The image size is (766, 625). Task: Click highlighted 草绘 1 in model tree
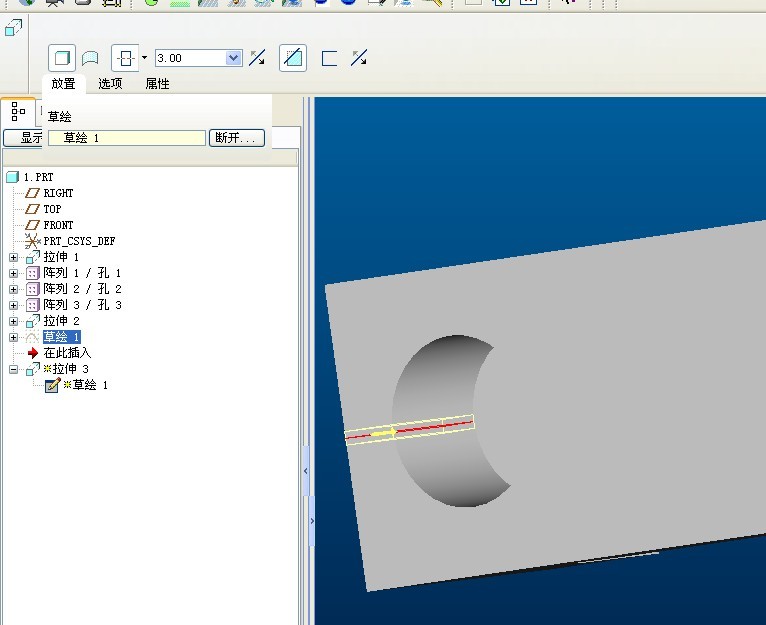62,337
